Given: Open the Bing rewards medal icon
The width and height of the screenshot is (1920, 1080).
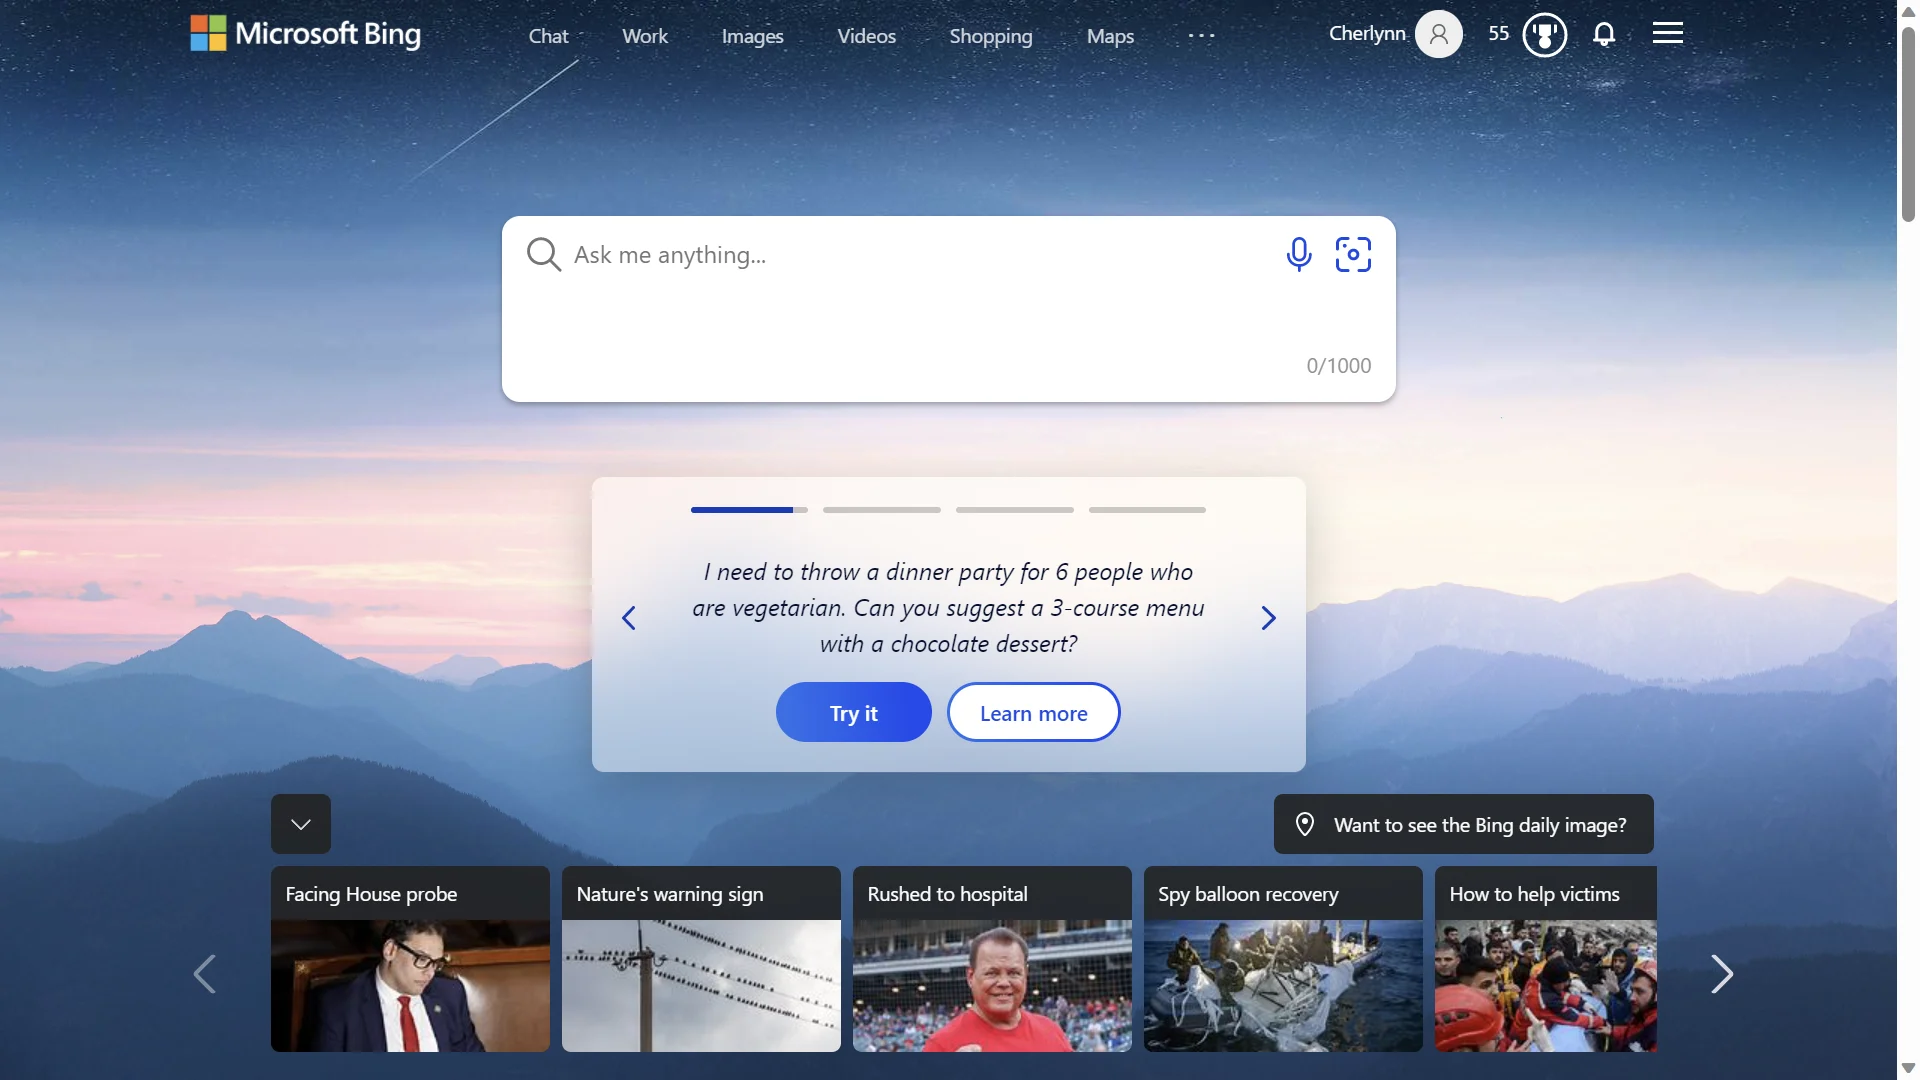Looking at the screenshot, I should [1544, 32].
